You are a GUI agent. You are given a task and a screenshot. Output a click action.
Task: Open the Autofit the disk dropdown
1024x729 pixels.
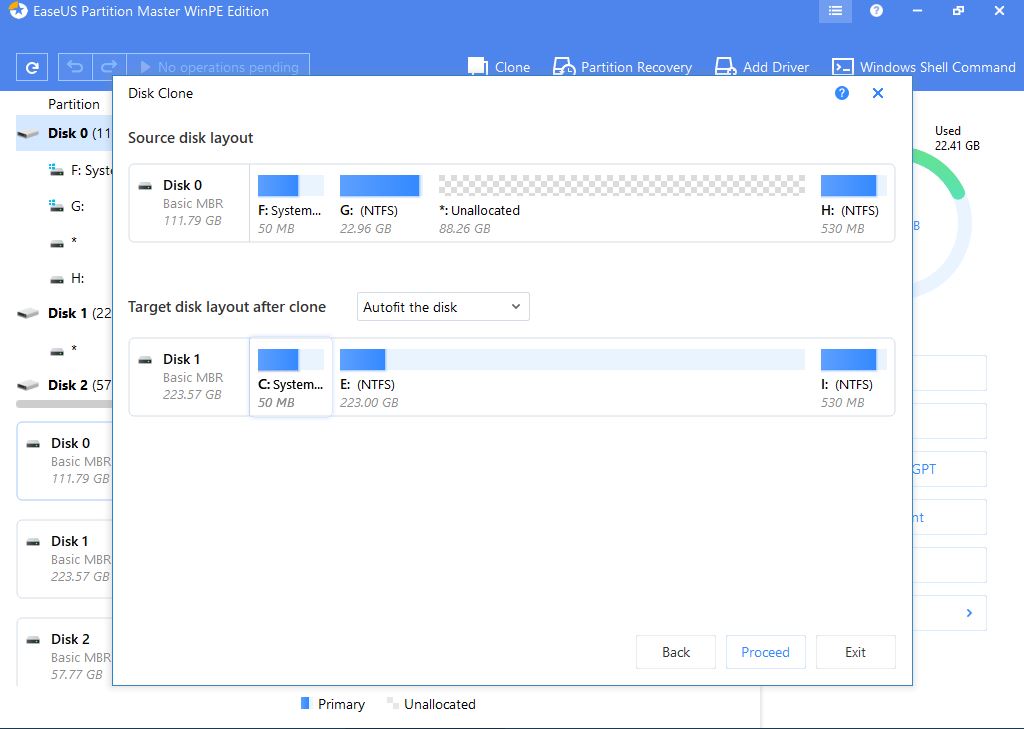[x=443, y=307]
